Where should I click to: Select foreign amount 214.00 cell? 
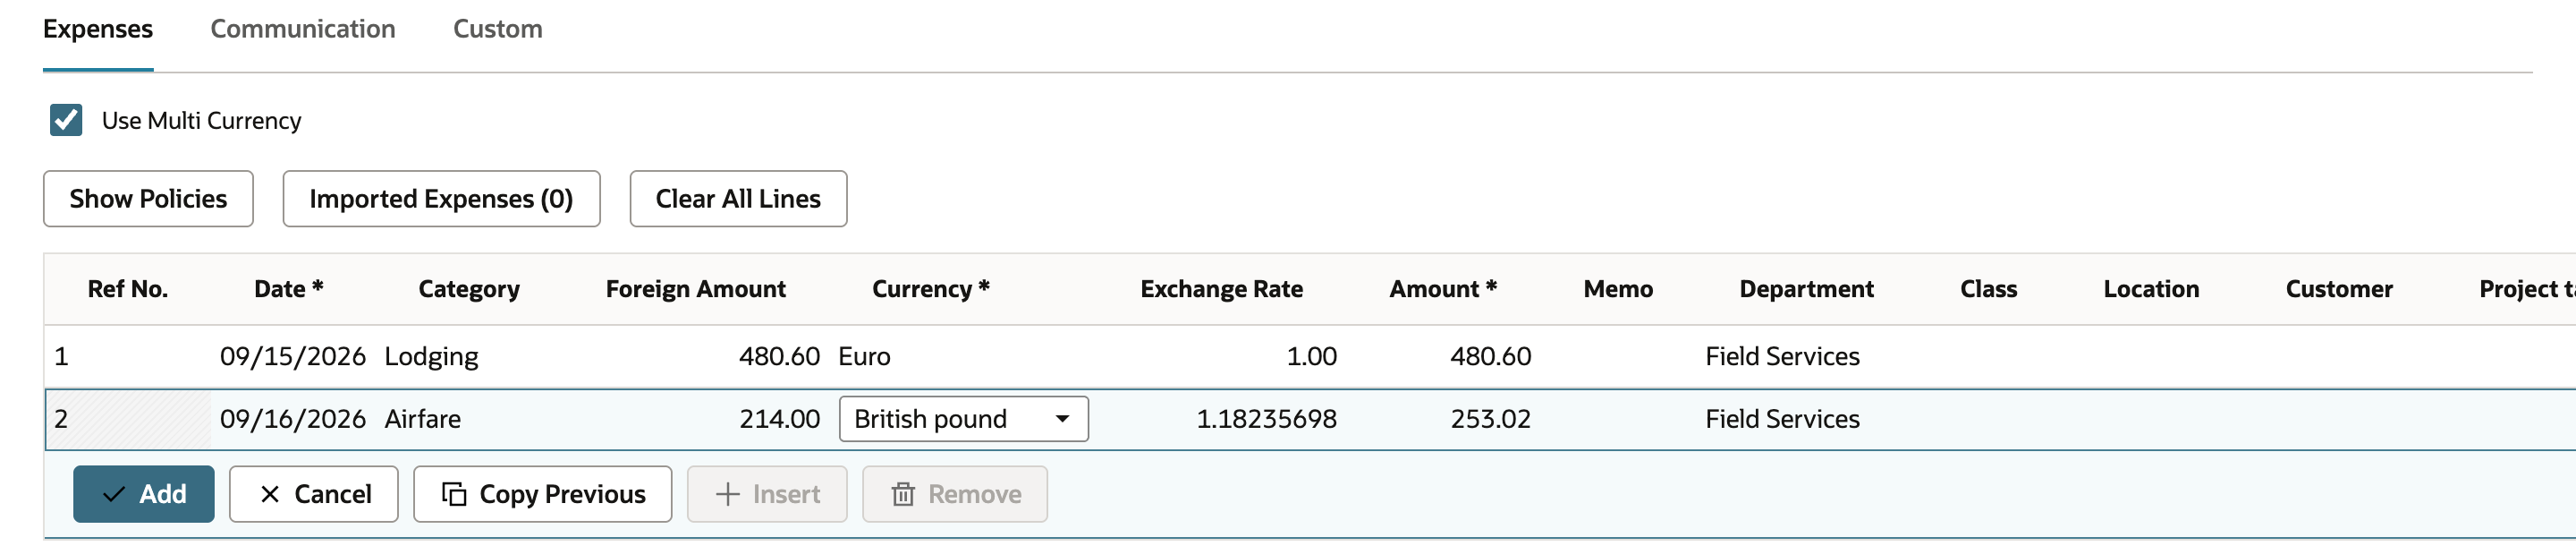779,419
